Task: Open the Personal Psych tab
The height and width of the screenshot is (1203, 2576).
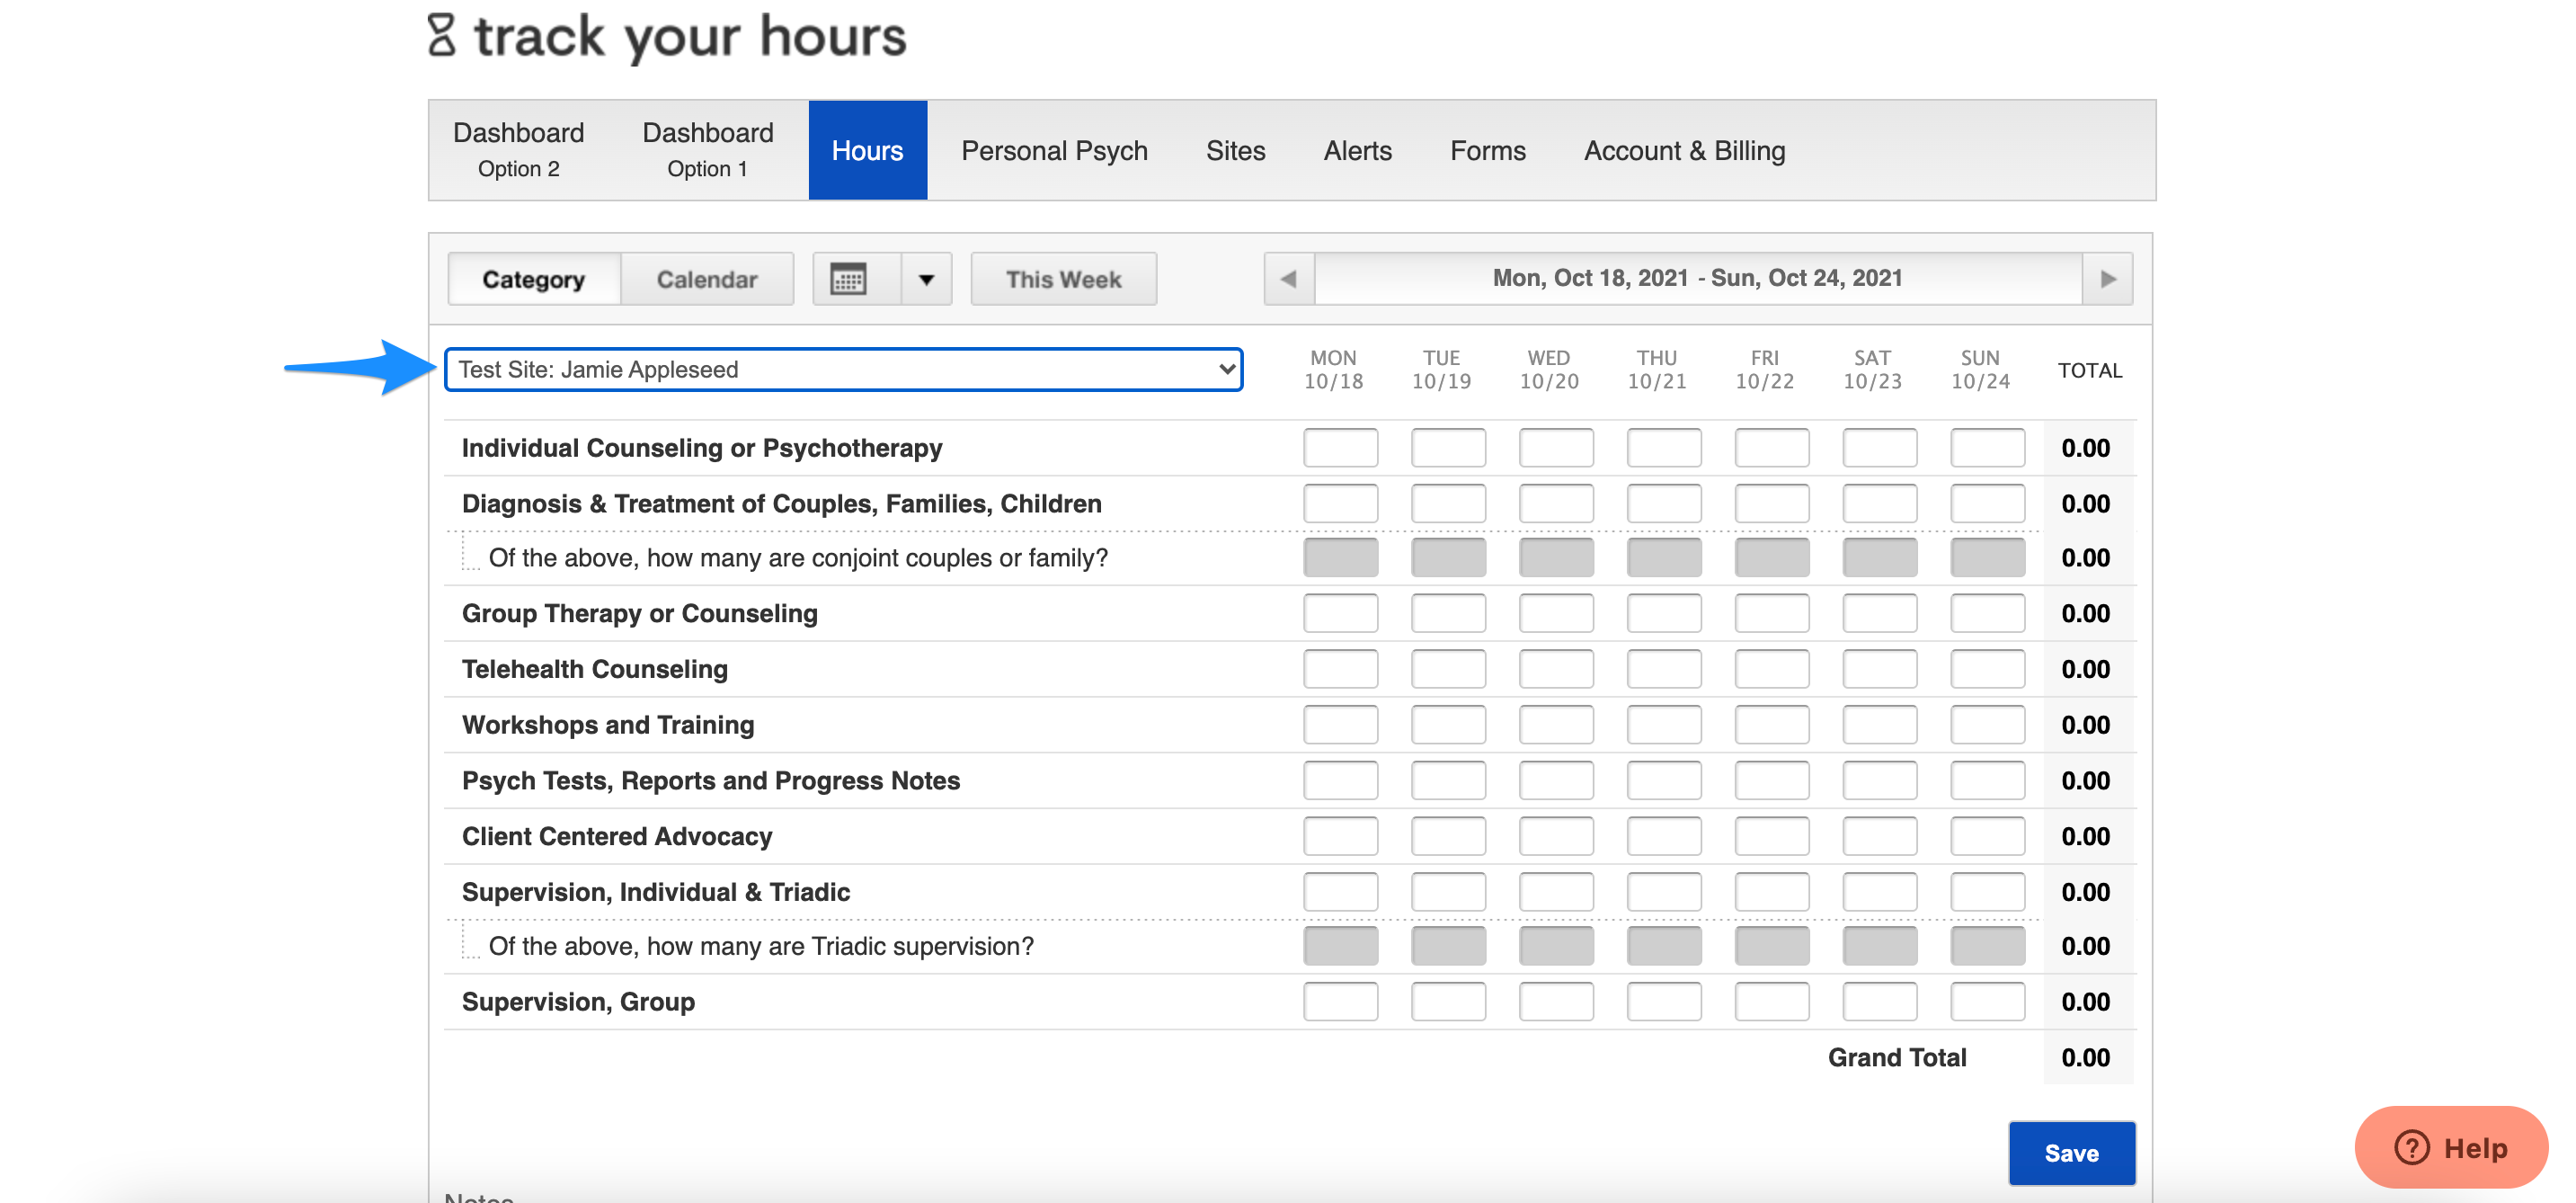Action: 1054,150
